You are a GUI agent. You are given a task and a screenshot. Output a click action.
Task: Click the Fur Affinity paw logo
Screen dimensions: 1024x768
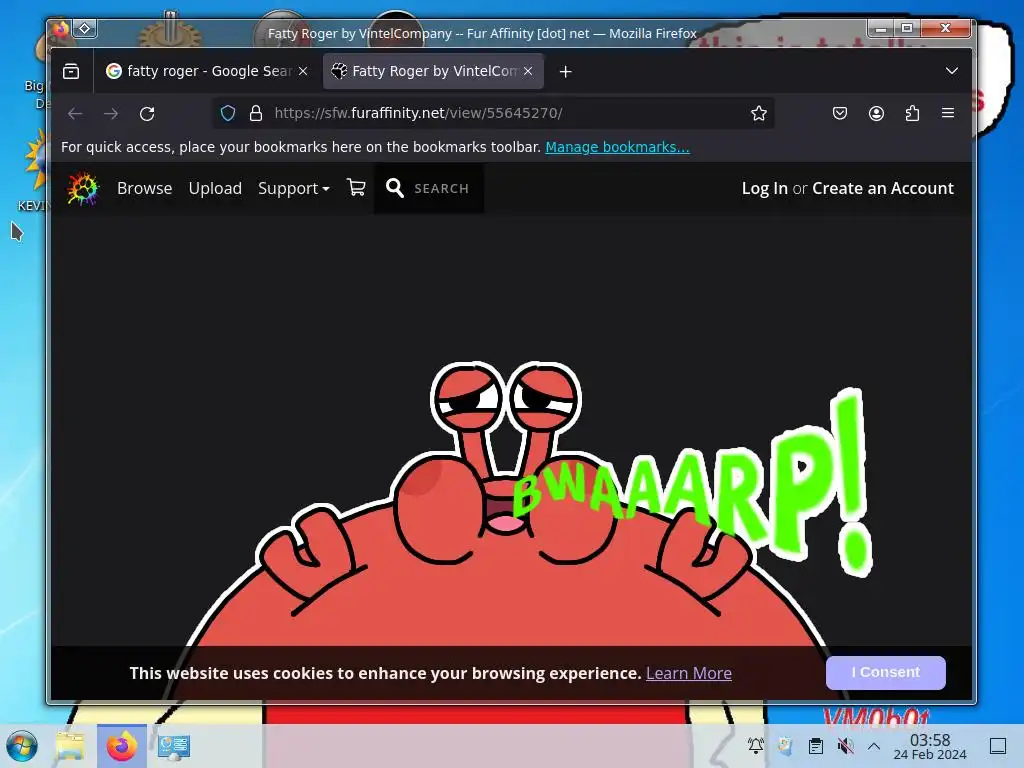[83, 189]
